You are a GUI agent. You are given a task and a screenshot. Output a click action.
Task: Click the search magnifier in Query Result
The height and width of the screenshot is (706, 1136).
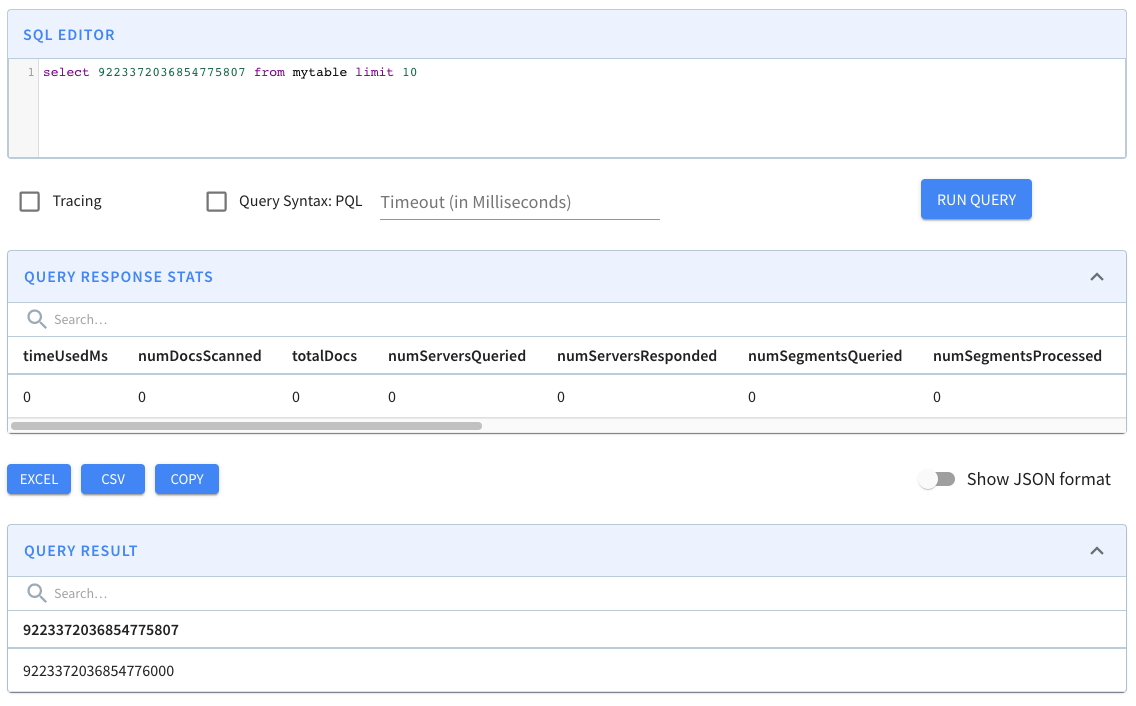pyautogui.click(x=37, y=593)
